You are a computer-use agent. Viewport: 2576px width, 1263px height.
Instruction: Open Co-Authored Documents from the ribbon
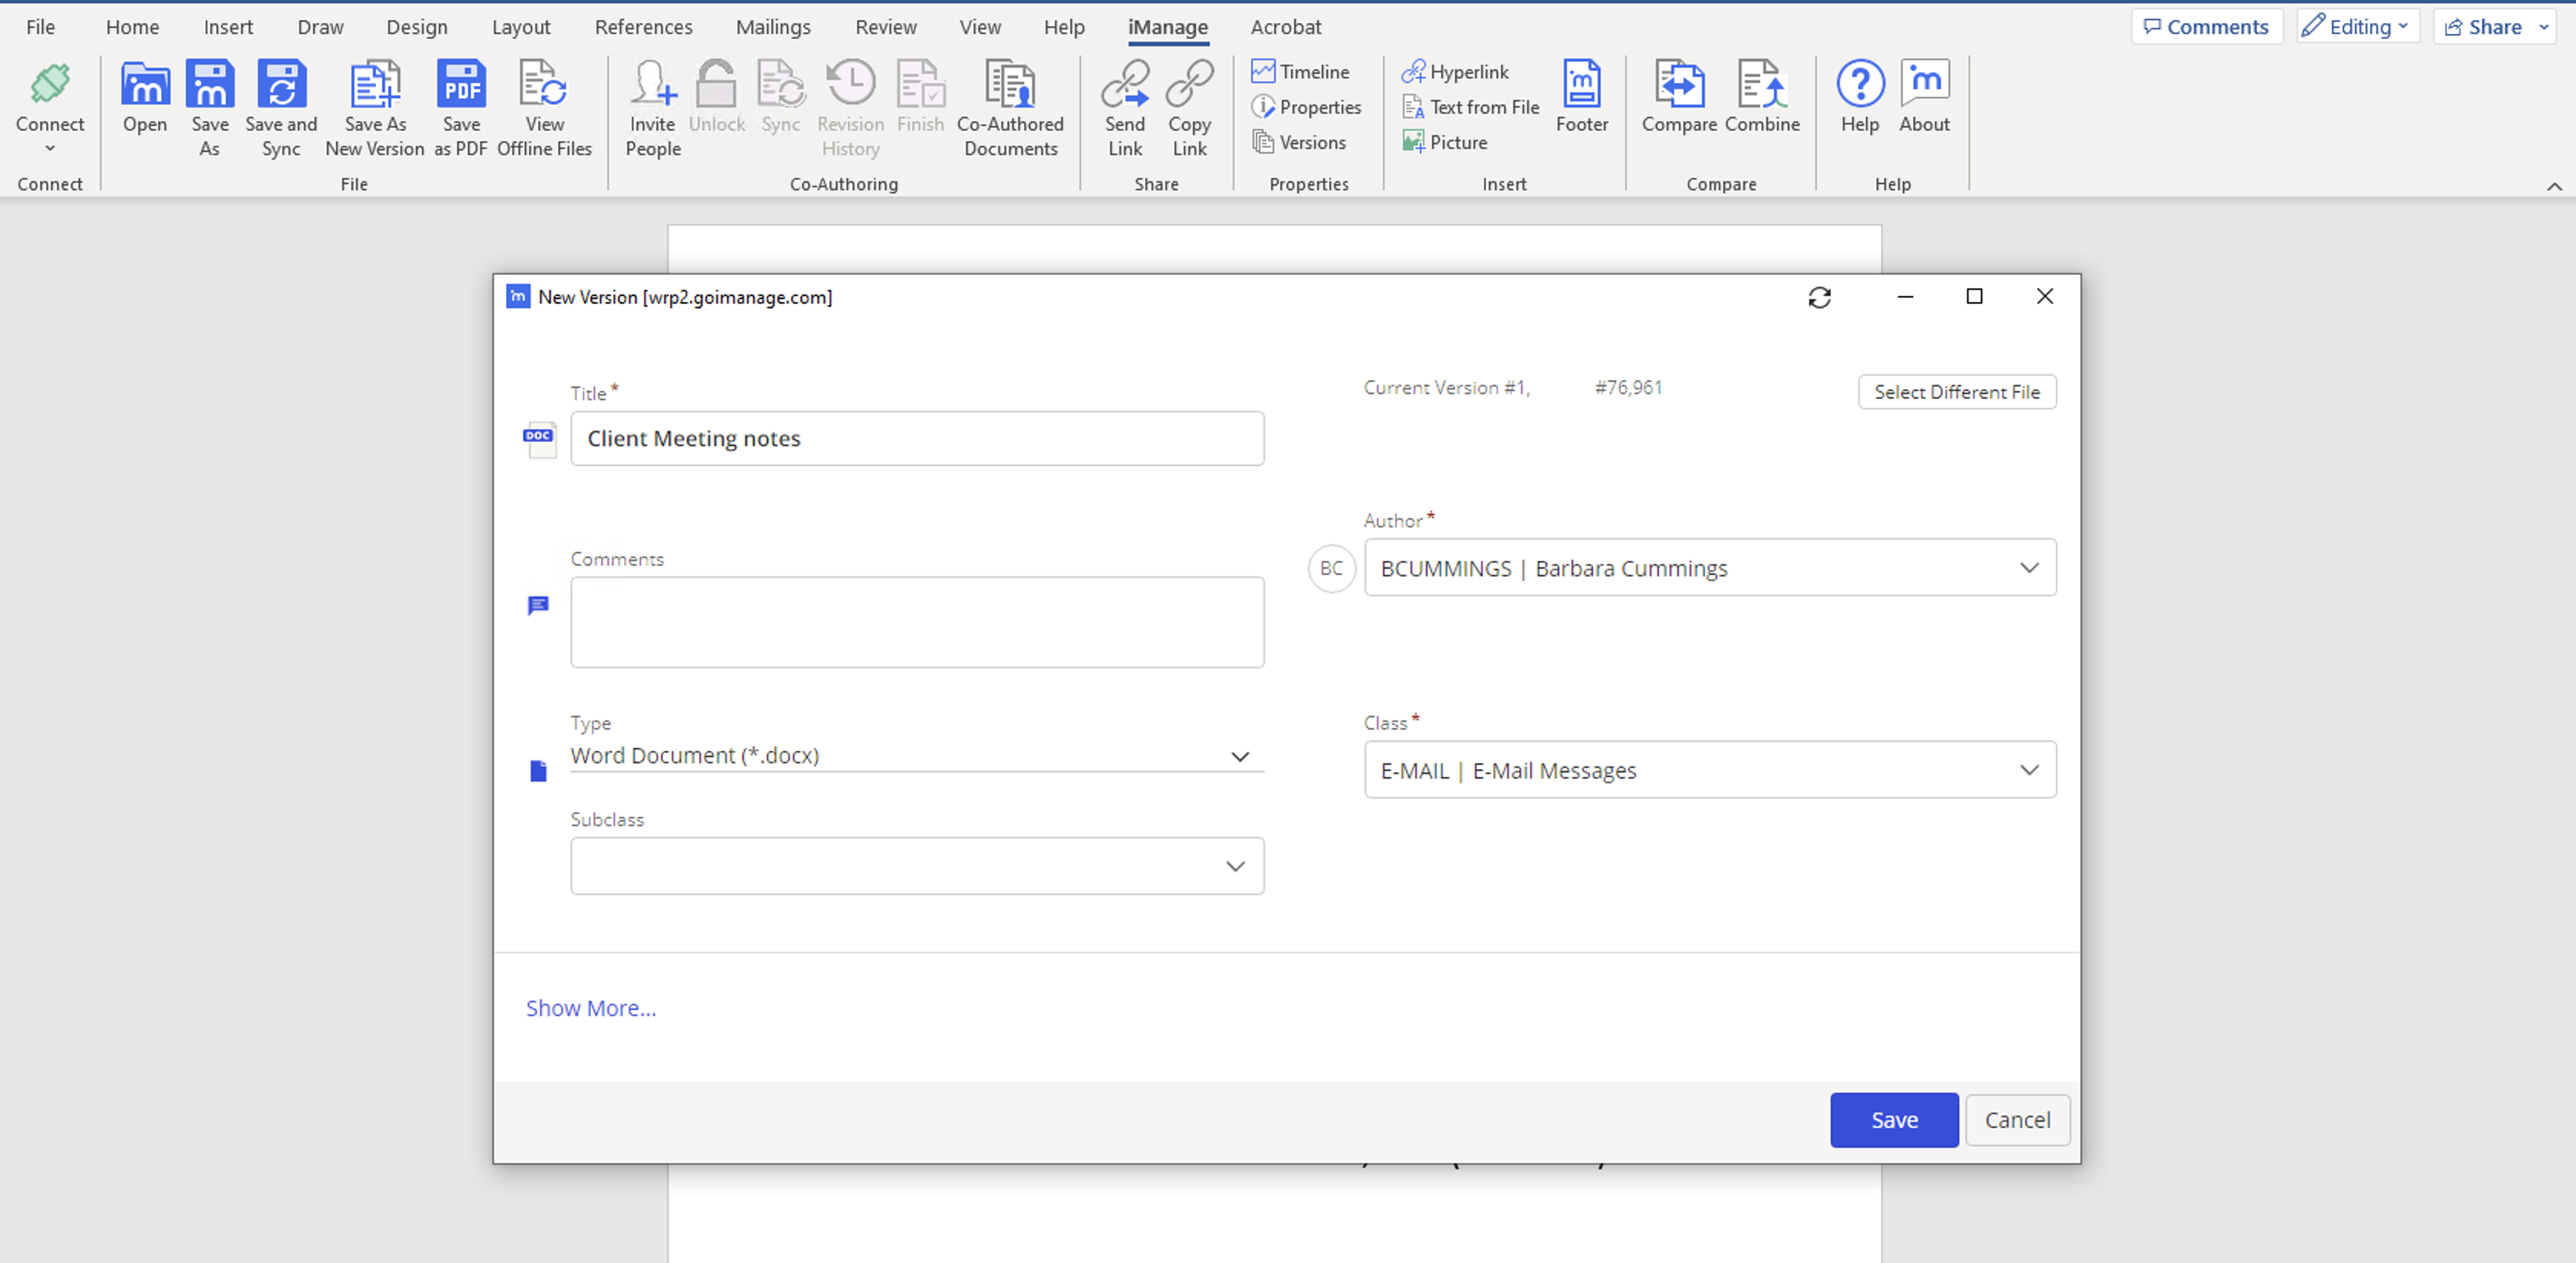[1010, 85]
